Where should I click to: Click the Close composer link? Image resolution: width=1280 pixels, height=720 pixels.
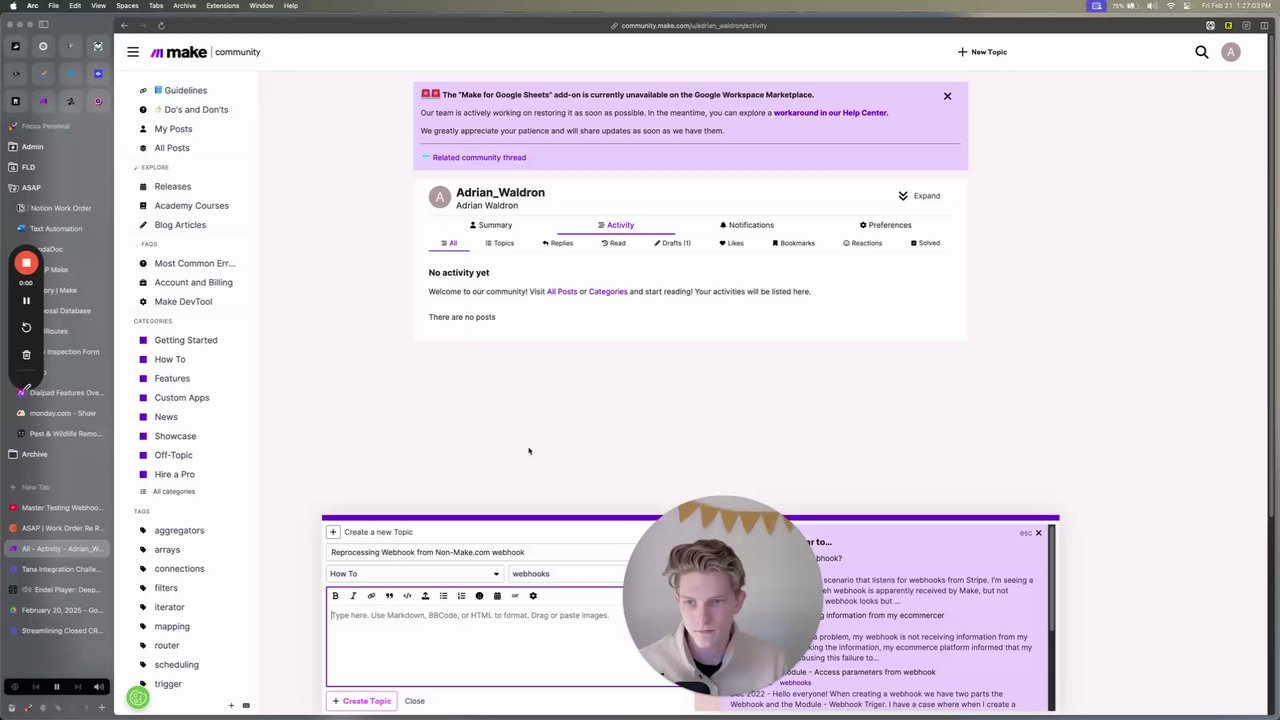pos(414,701)
